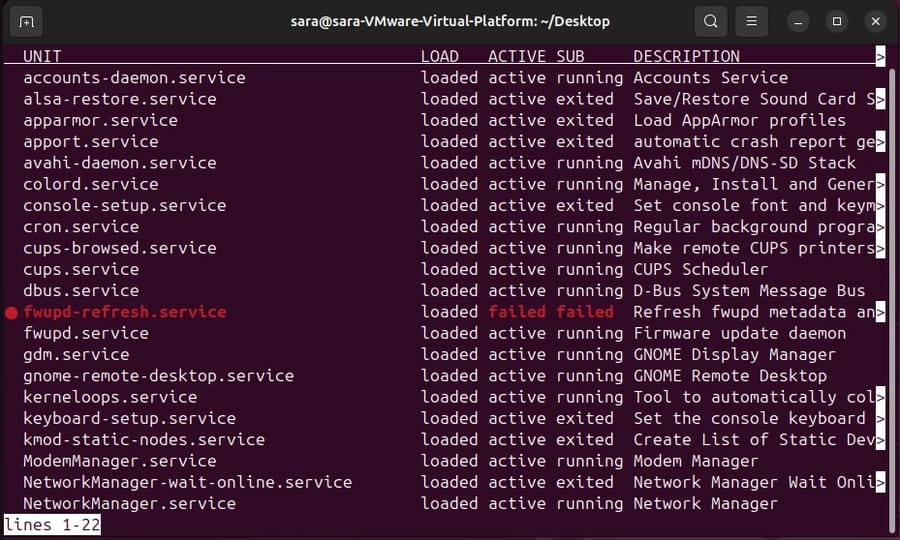The height and width of the screenshot is (540, 900).
Task: Select the fwupd-refresh.service unit name
Action: point(125,312)
